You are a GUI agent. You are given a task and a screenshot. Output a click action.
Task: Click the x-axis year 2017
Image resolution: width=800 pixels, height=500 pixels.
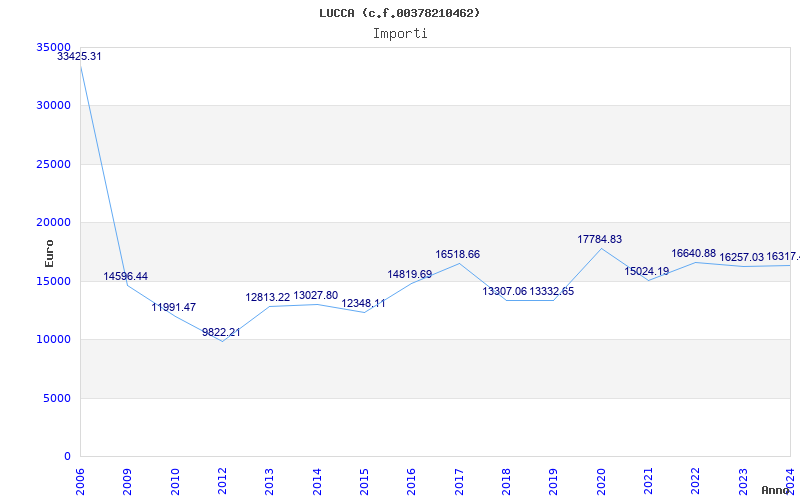click(x=459, y=481)
